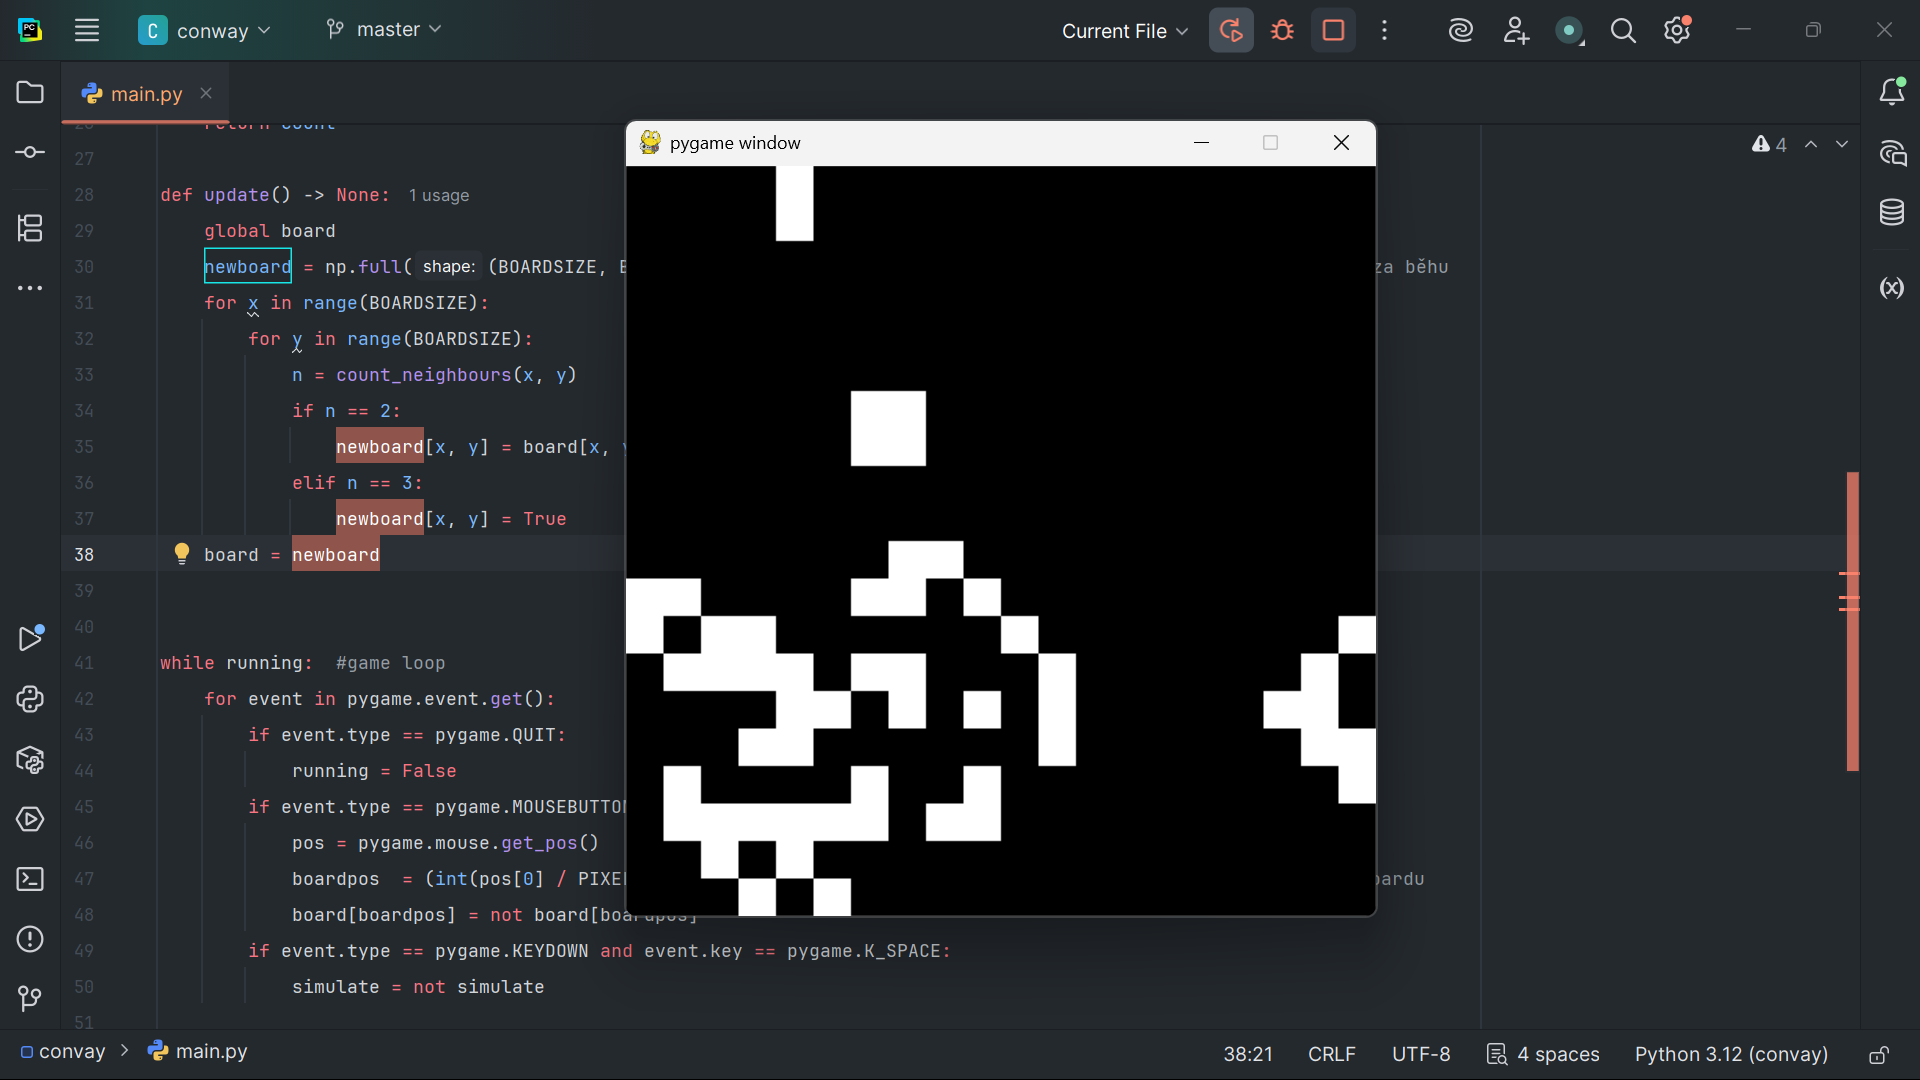Toggle the read-only lock icon
1920x1080 pixels.
click(1879, 1055)
